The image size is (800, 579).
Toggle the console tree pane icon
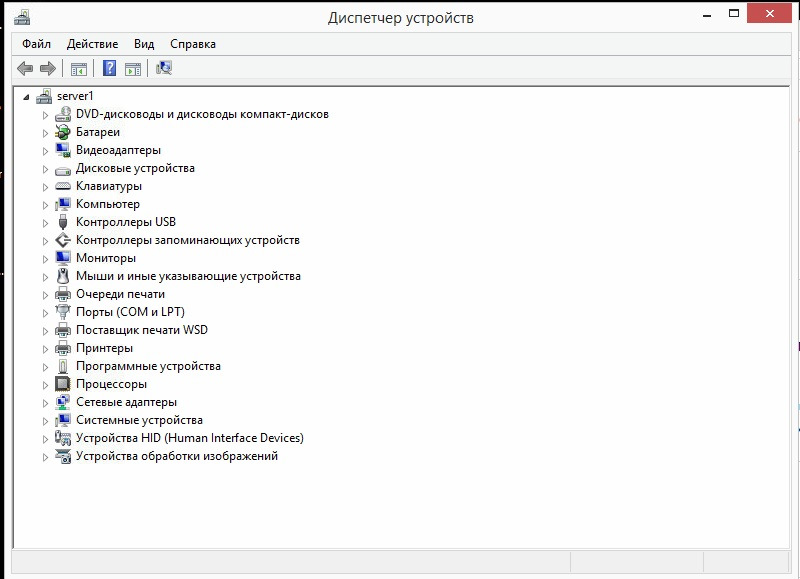click(x=79, y=68)
